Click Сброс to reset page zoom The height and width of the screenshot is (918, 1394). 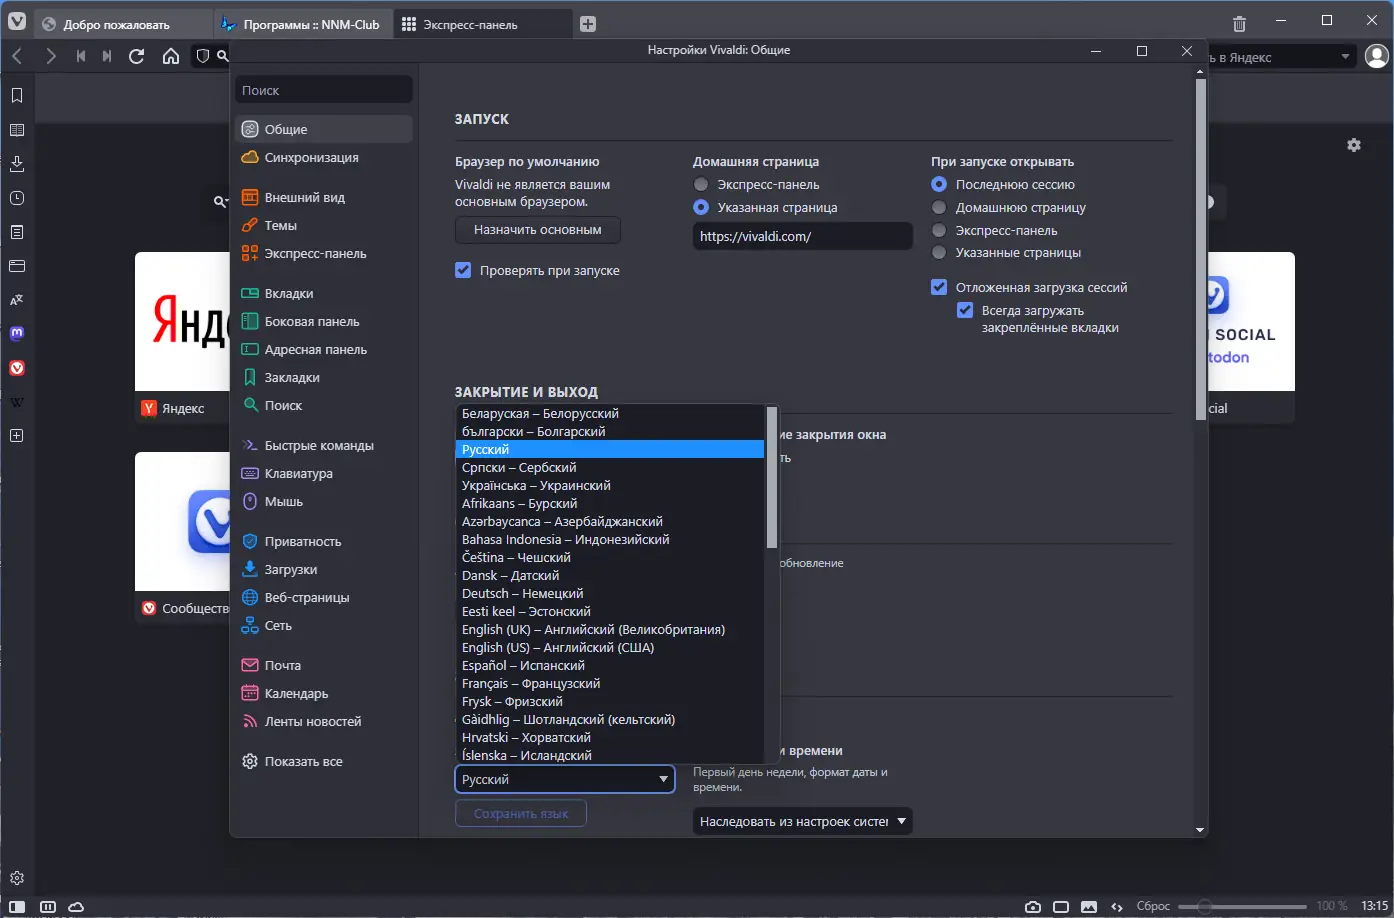pos(1153,907)
